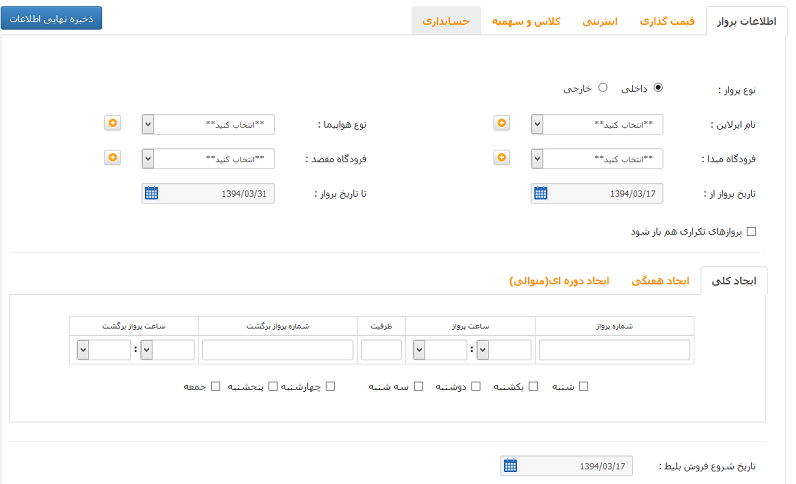This screenshot has height=484, width=796.
Task: Open calendar for تا تاریخ پرواز
Action: pos(151,193)
